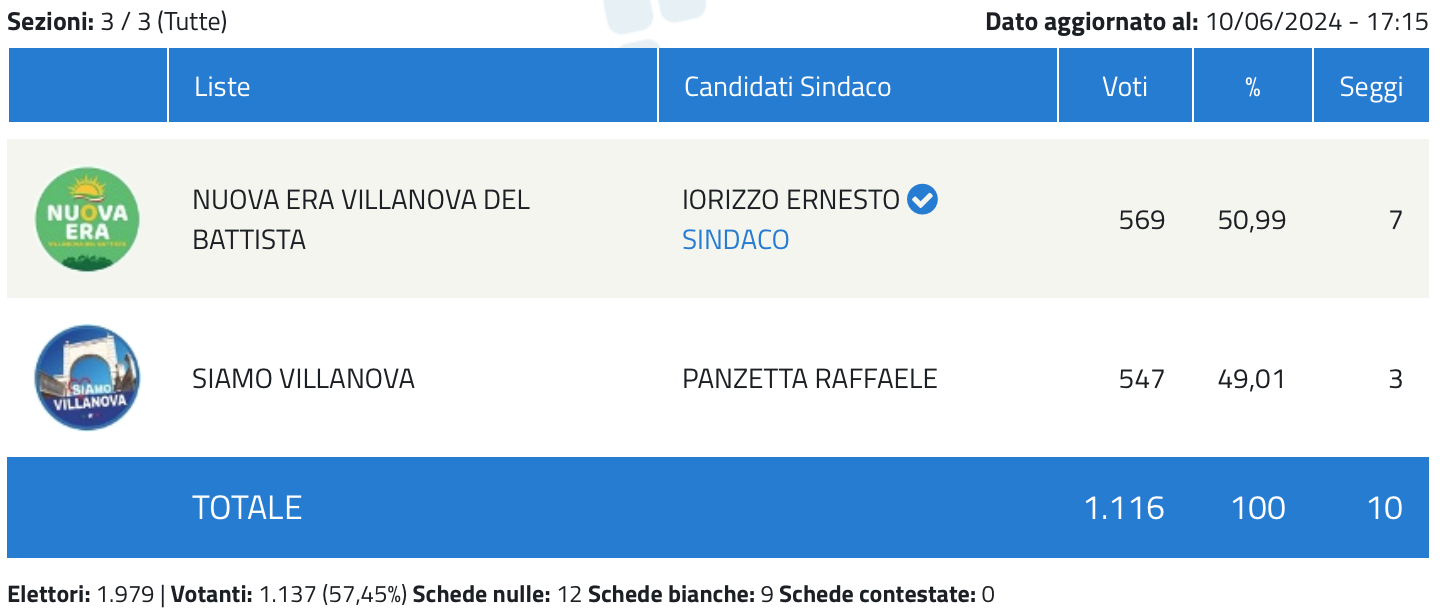Viewport: 1446px width, 612px height.
Task: Click the % percentage column header
Action: point(1253,86)
